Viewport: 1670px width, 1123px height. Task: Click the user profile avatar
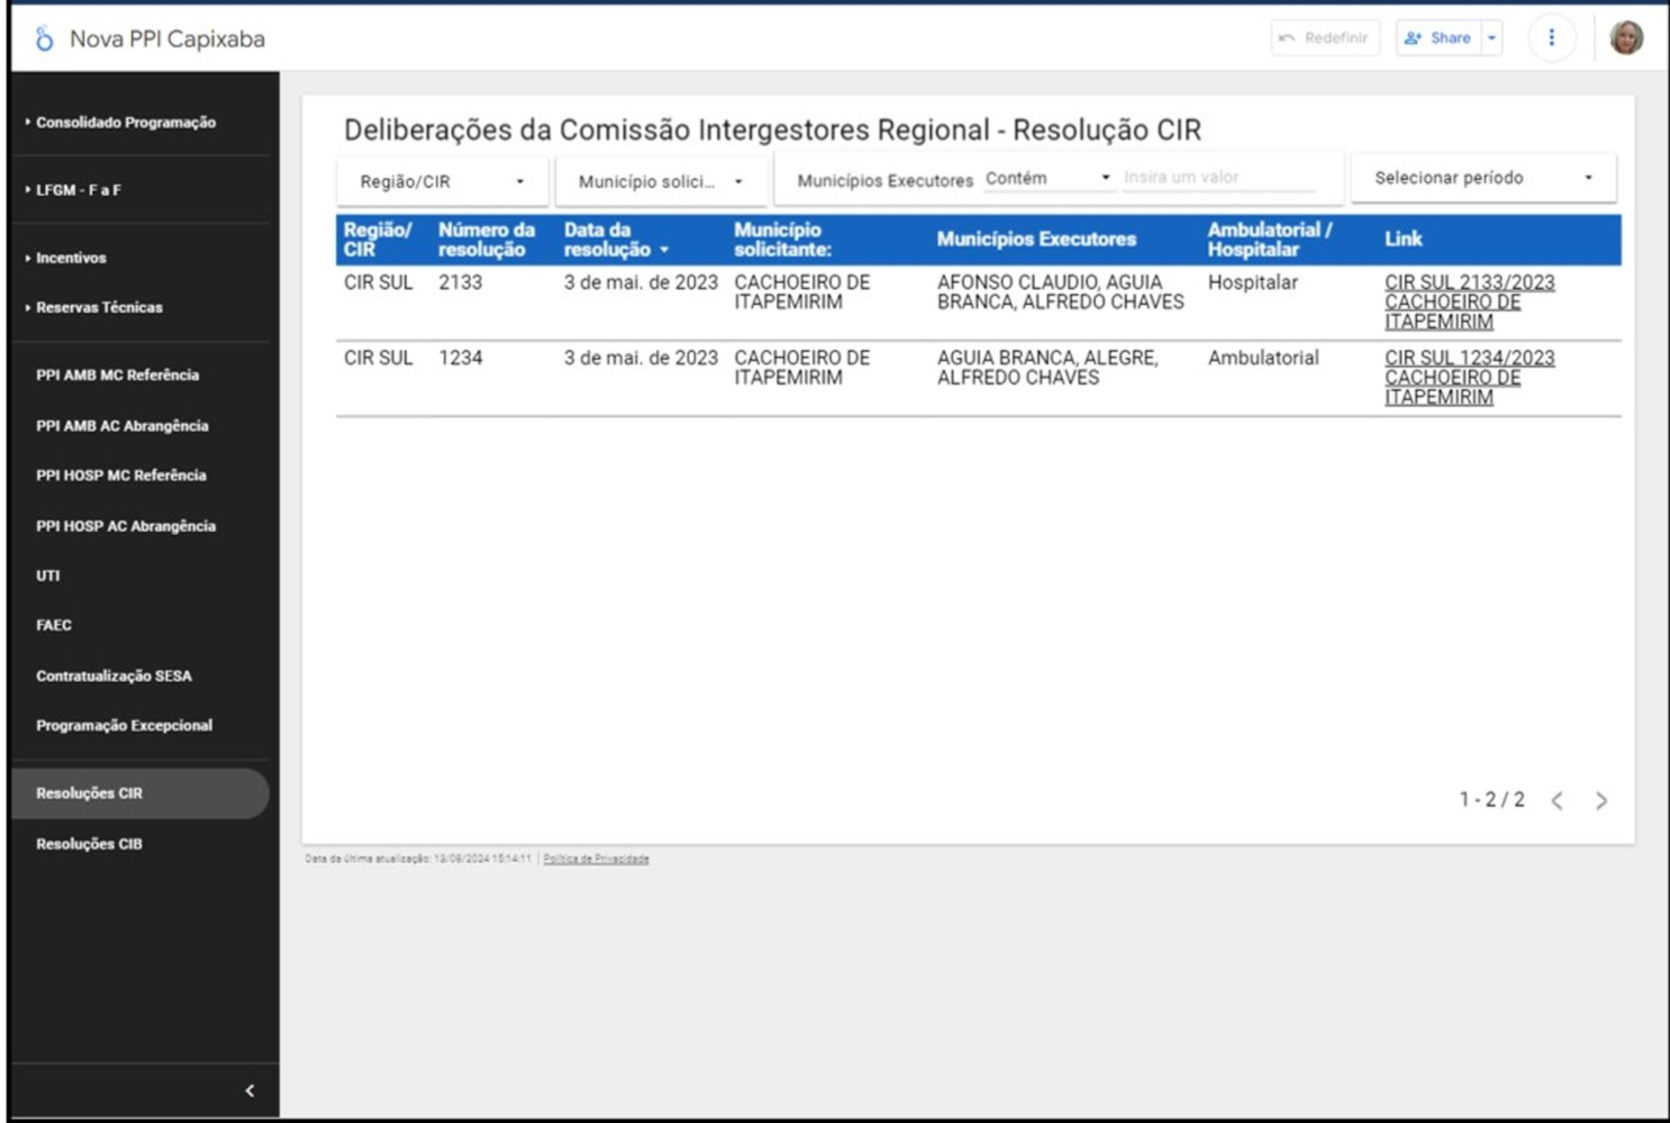1626,38
